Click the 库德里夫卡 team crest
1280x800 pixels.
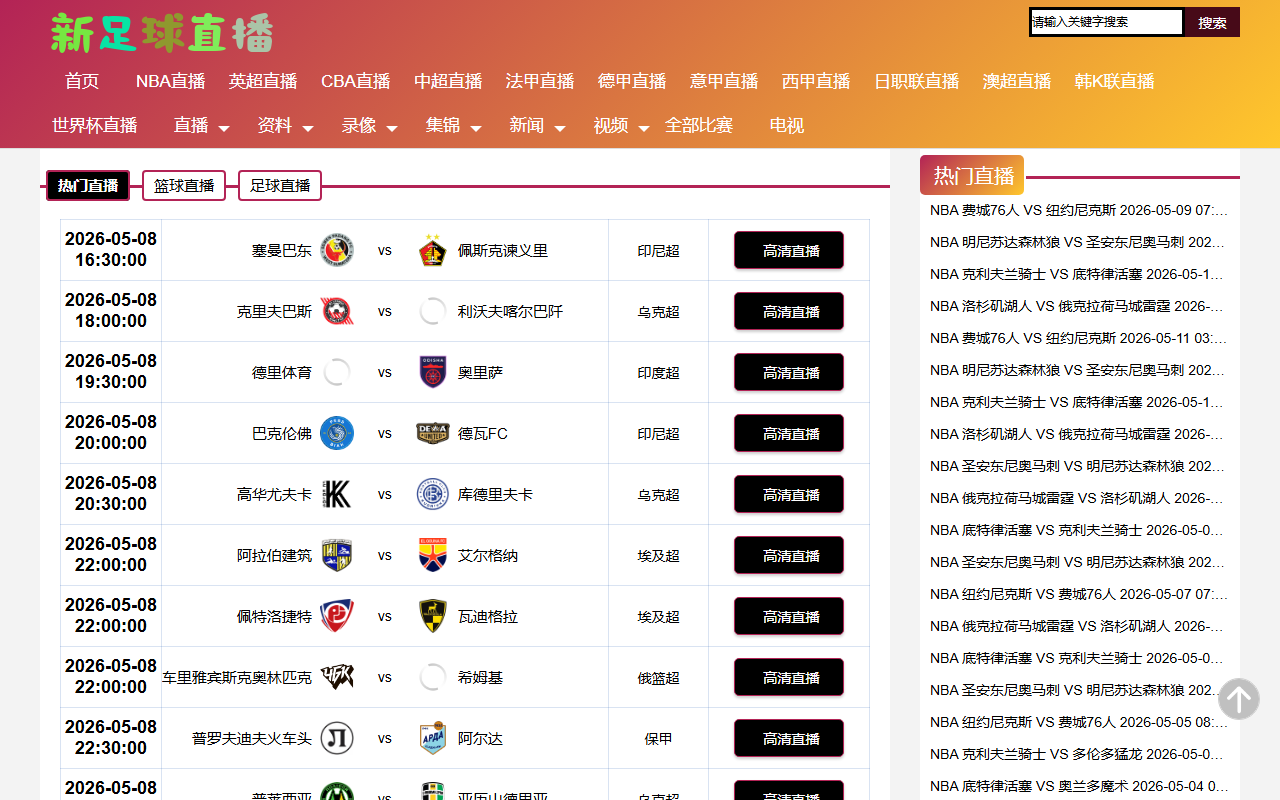(433, 494)
